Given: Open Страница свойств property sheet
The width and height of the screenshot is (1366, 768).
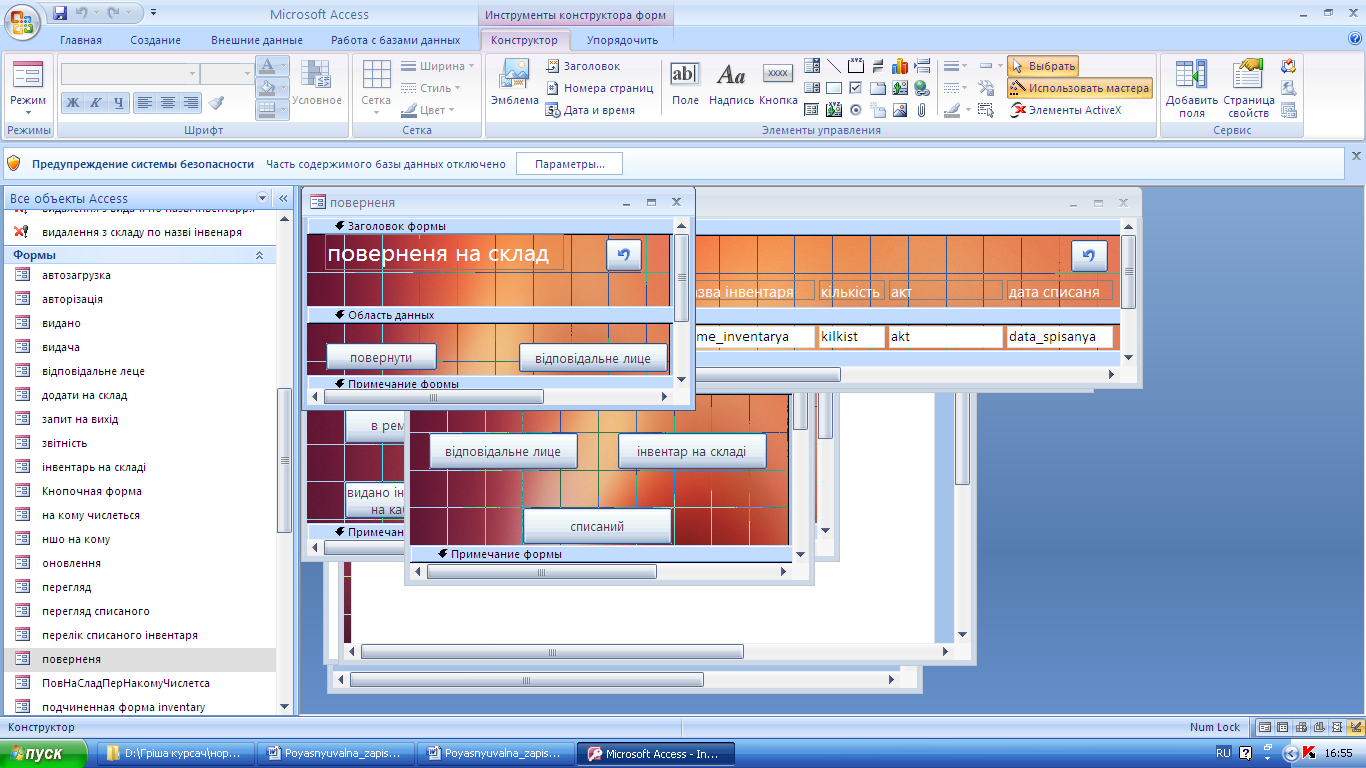Looking at the screenshot, I should pyautogui.click(x=1248, y=88).
